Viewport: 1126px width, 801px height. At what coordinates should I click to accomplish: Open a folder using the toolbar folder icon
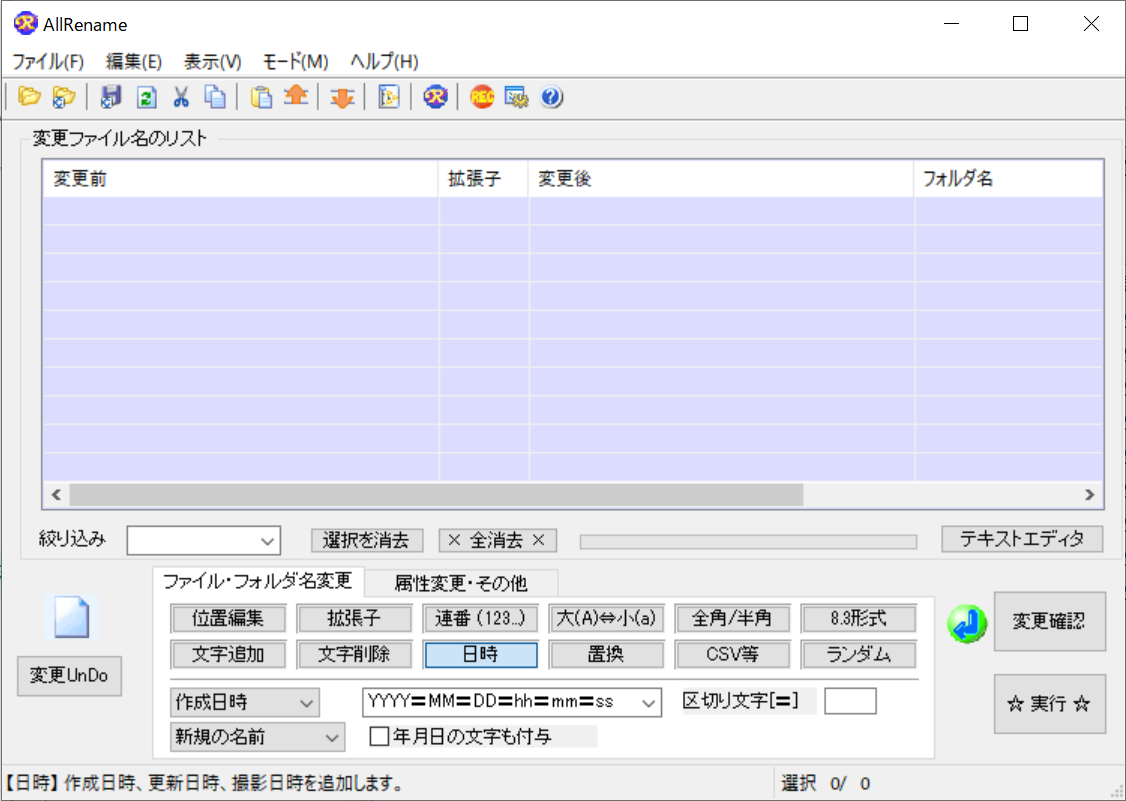(x=30, y=96)
